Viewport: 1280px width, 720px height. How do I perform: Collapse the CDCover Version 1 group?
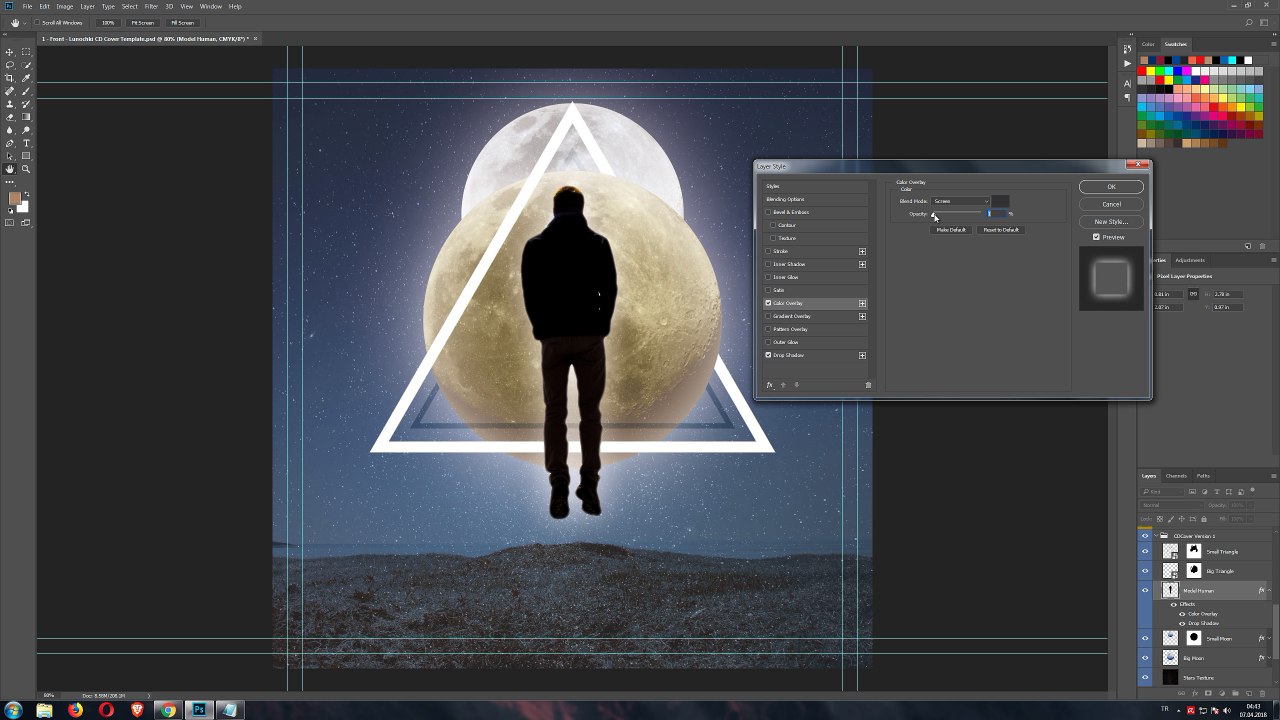(x=1156, y=536)
